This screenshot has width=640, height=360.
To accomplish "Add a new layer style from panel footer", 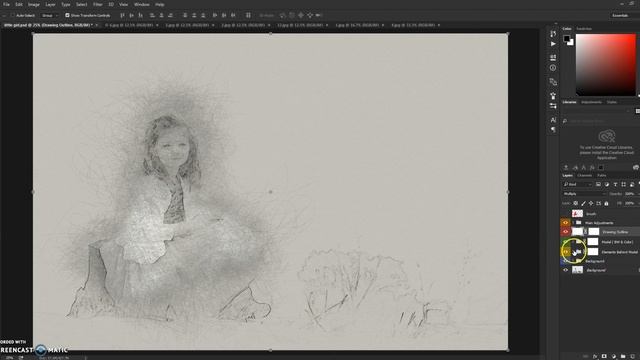I will [595, 356].
